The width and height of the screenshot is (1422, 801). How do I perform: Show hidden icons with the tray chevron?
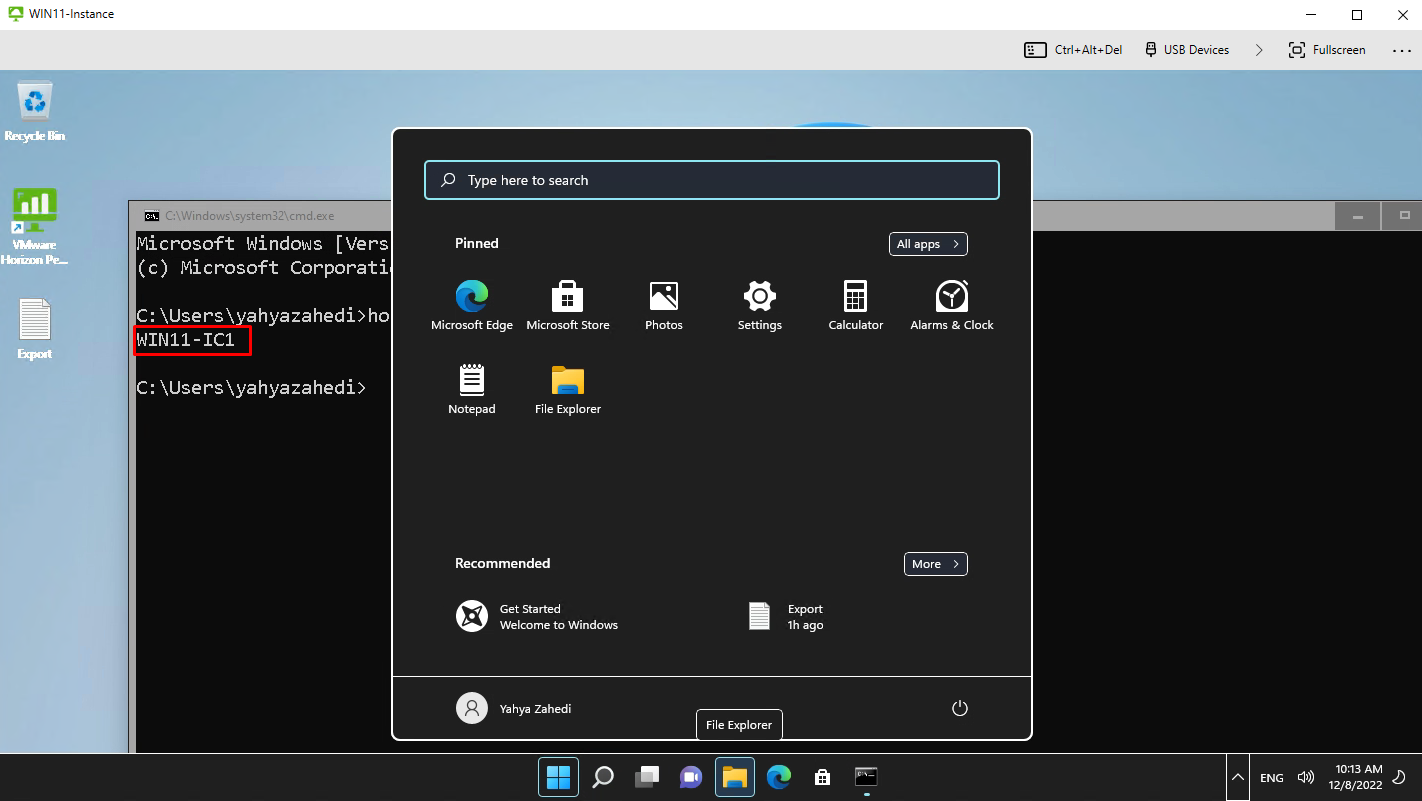tap(1237, 777)
